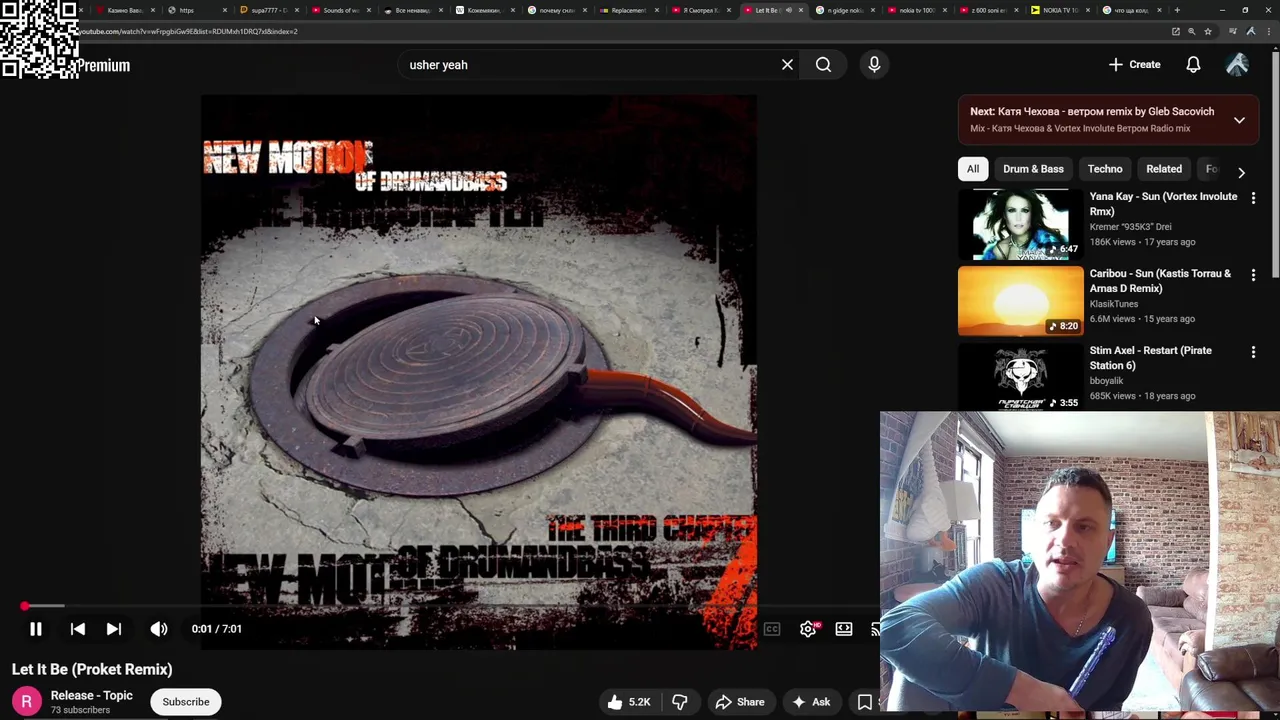Screen dimensions: 1280x720
Task: Open the Release - Topic channel avatar
Action: (27, 702)
